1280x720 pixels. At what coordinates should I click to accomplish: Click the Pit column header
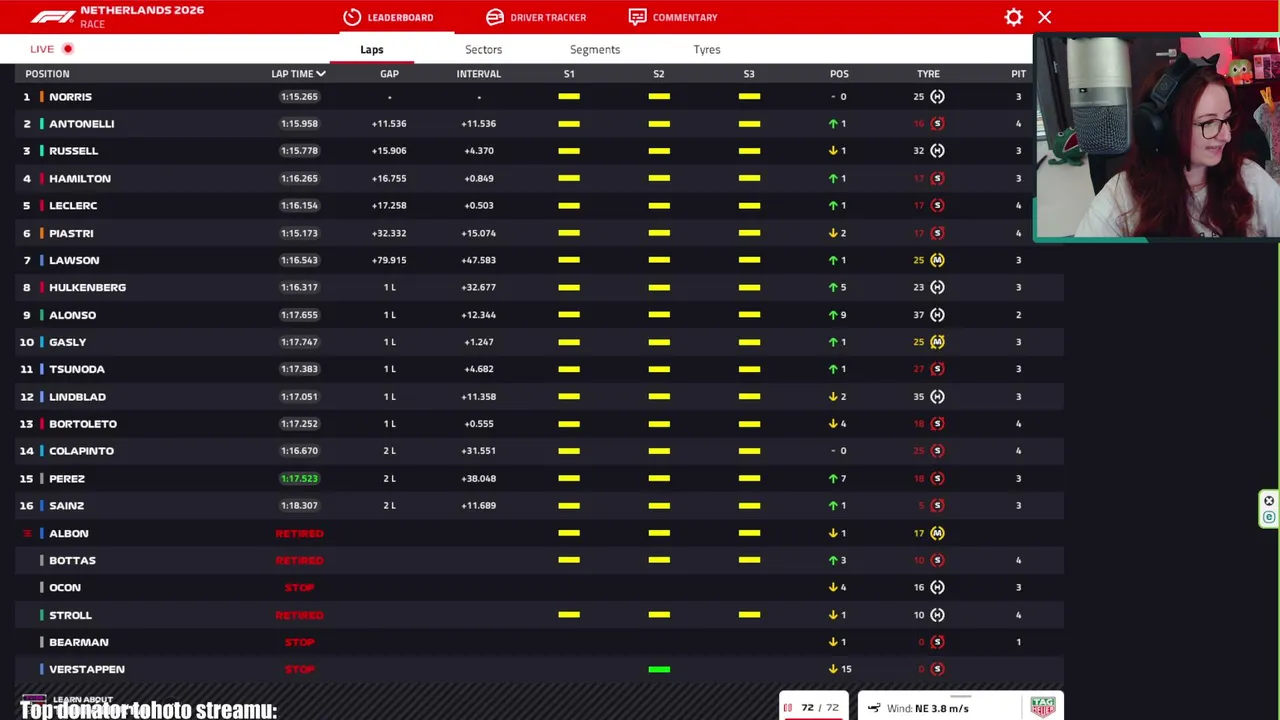tap(1018, 74)
